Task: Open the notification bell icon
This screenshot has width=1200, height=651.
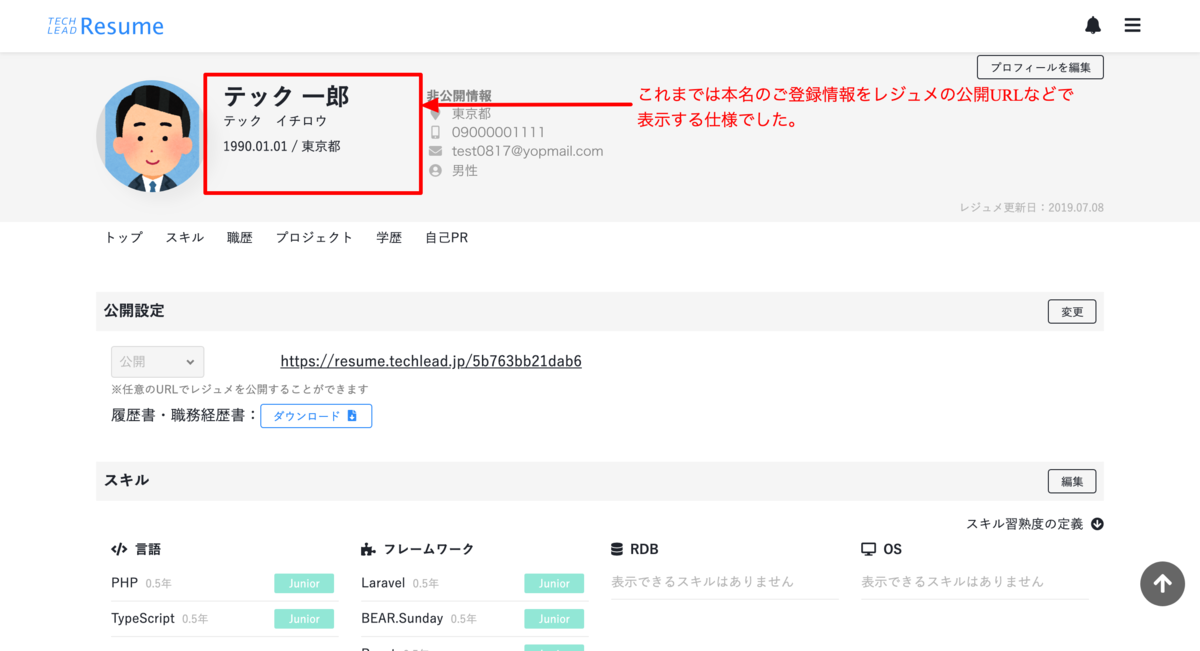Action: [1093, 26]
